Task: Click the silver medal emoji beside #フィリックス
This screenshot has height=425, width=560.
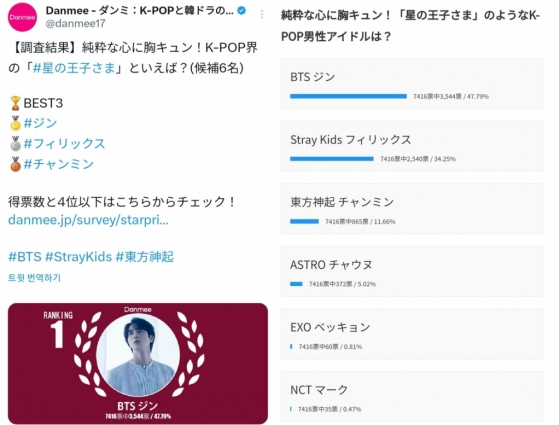Action: 15,144
